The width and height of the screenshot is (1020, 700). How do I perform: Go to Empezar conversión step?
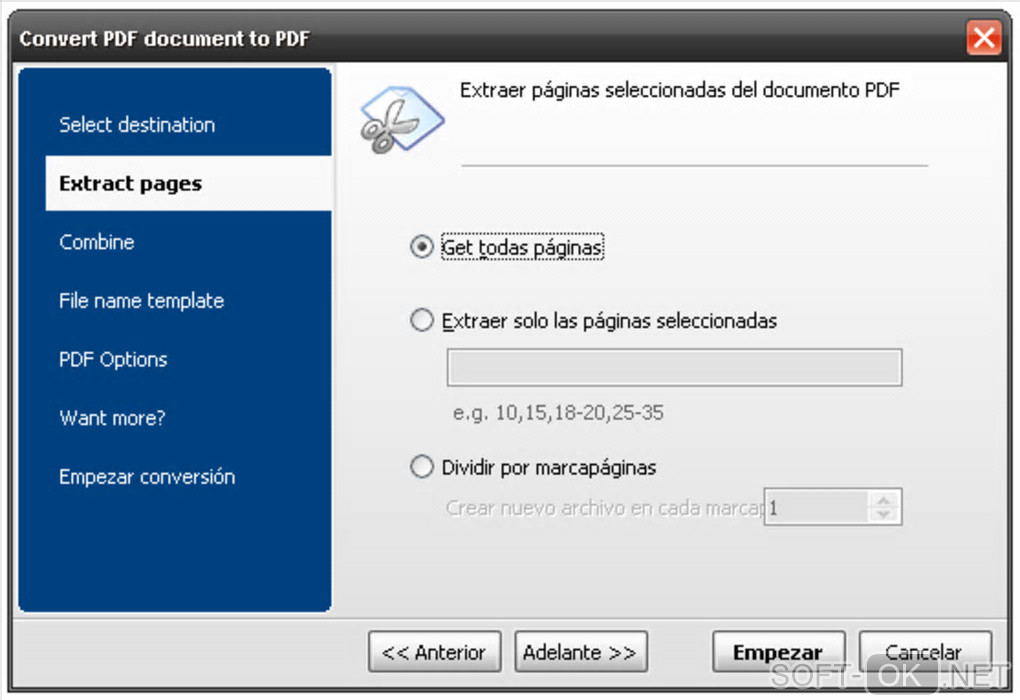[147, 477]
